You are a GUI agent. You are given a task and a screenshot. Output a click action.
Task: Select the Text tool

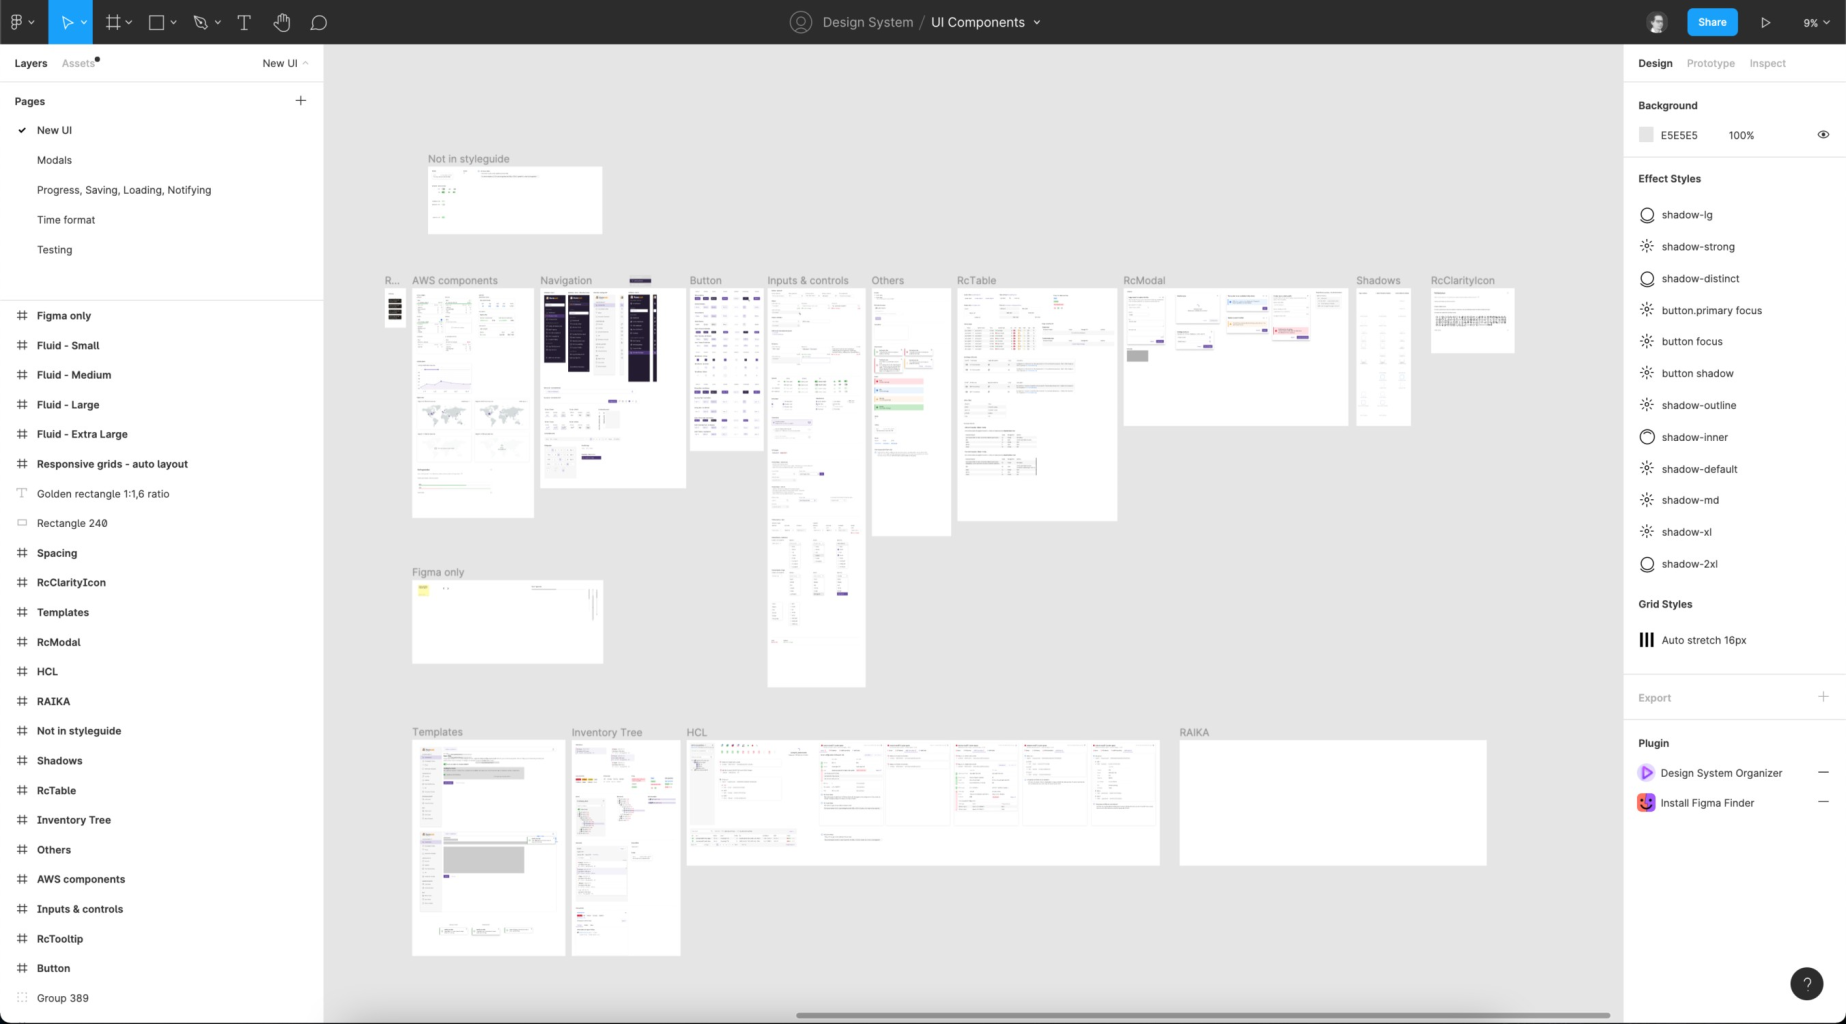click(244, 22)
